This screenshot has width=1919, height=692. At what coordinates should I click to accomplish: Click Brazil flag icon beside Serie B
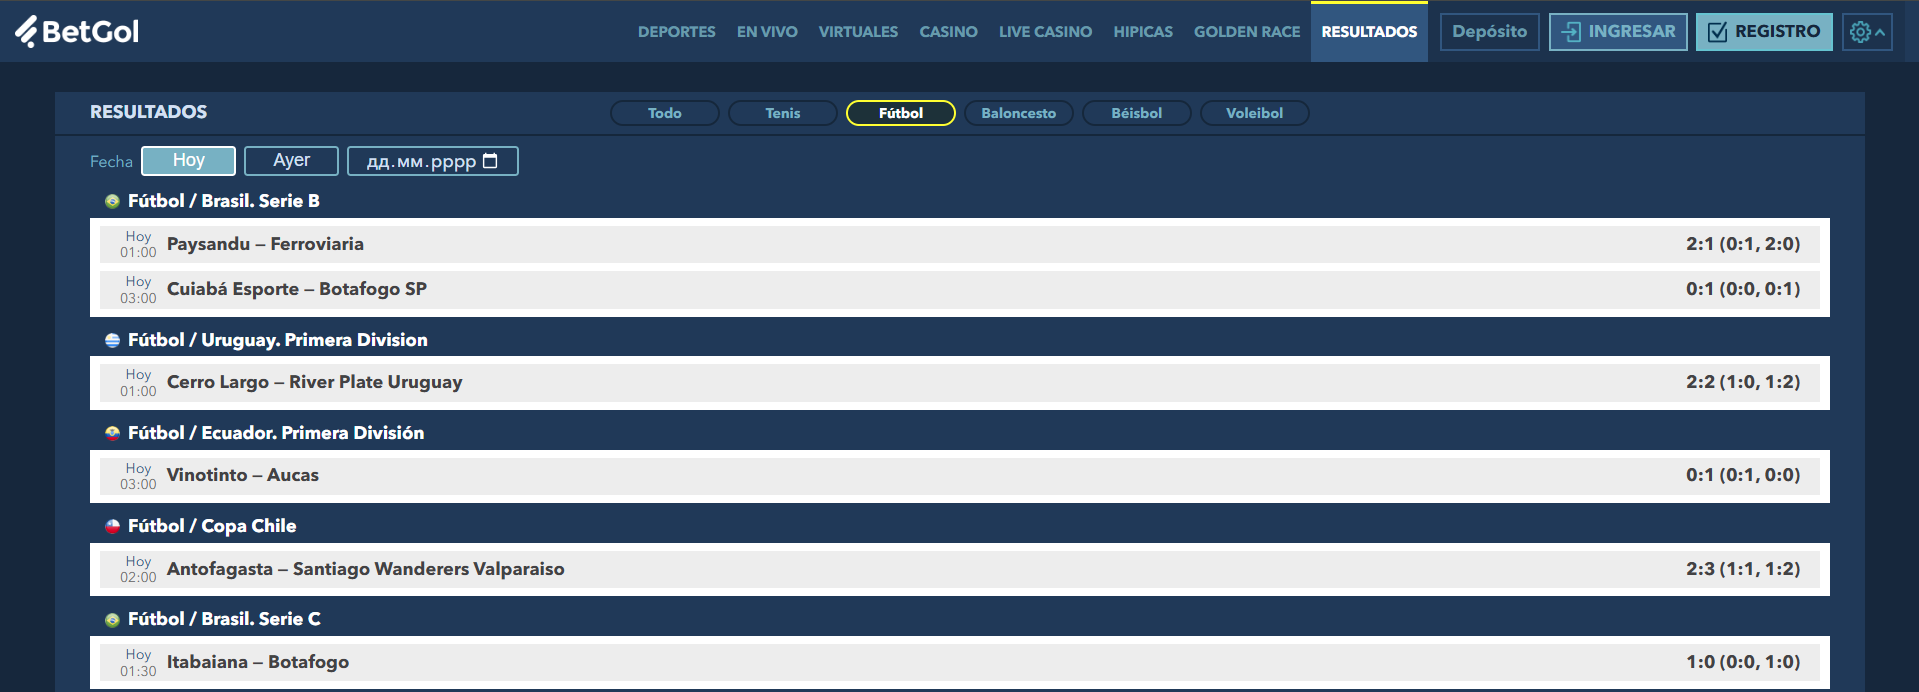[112, 201]
